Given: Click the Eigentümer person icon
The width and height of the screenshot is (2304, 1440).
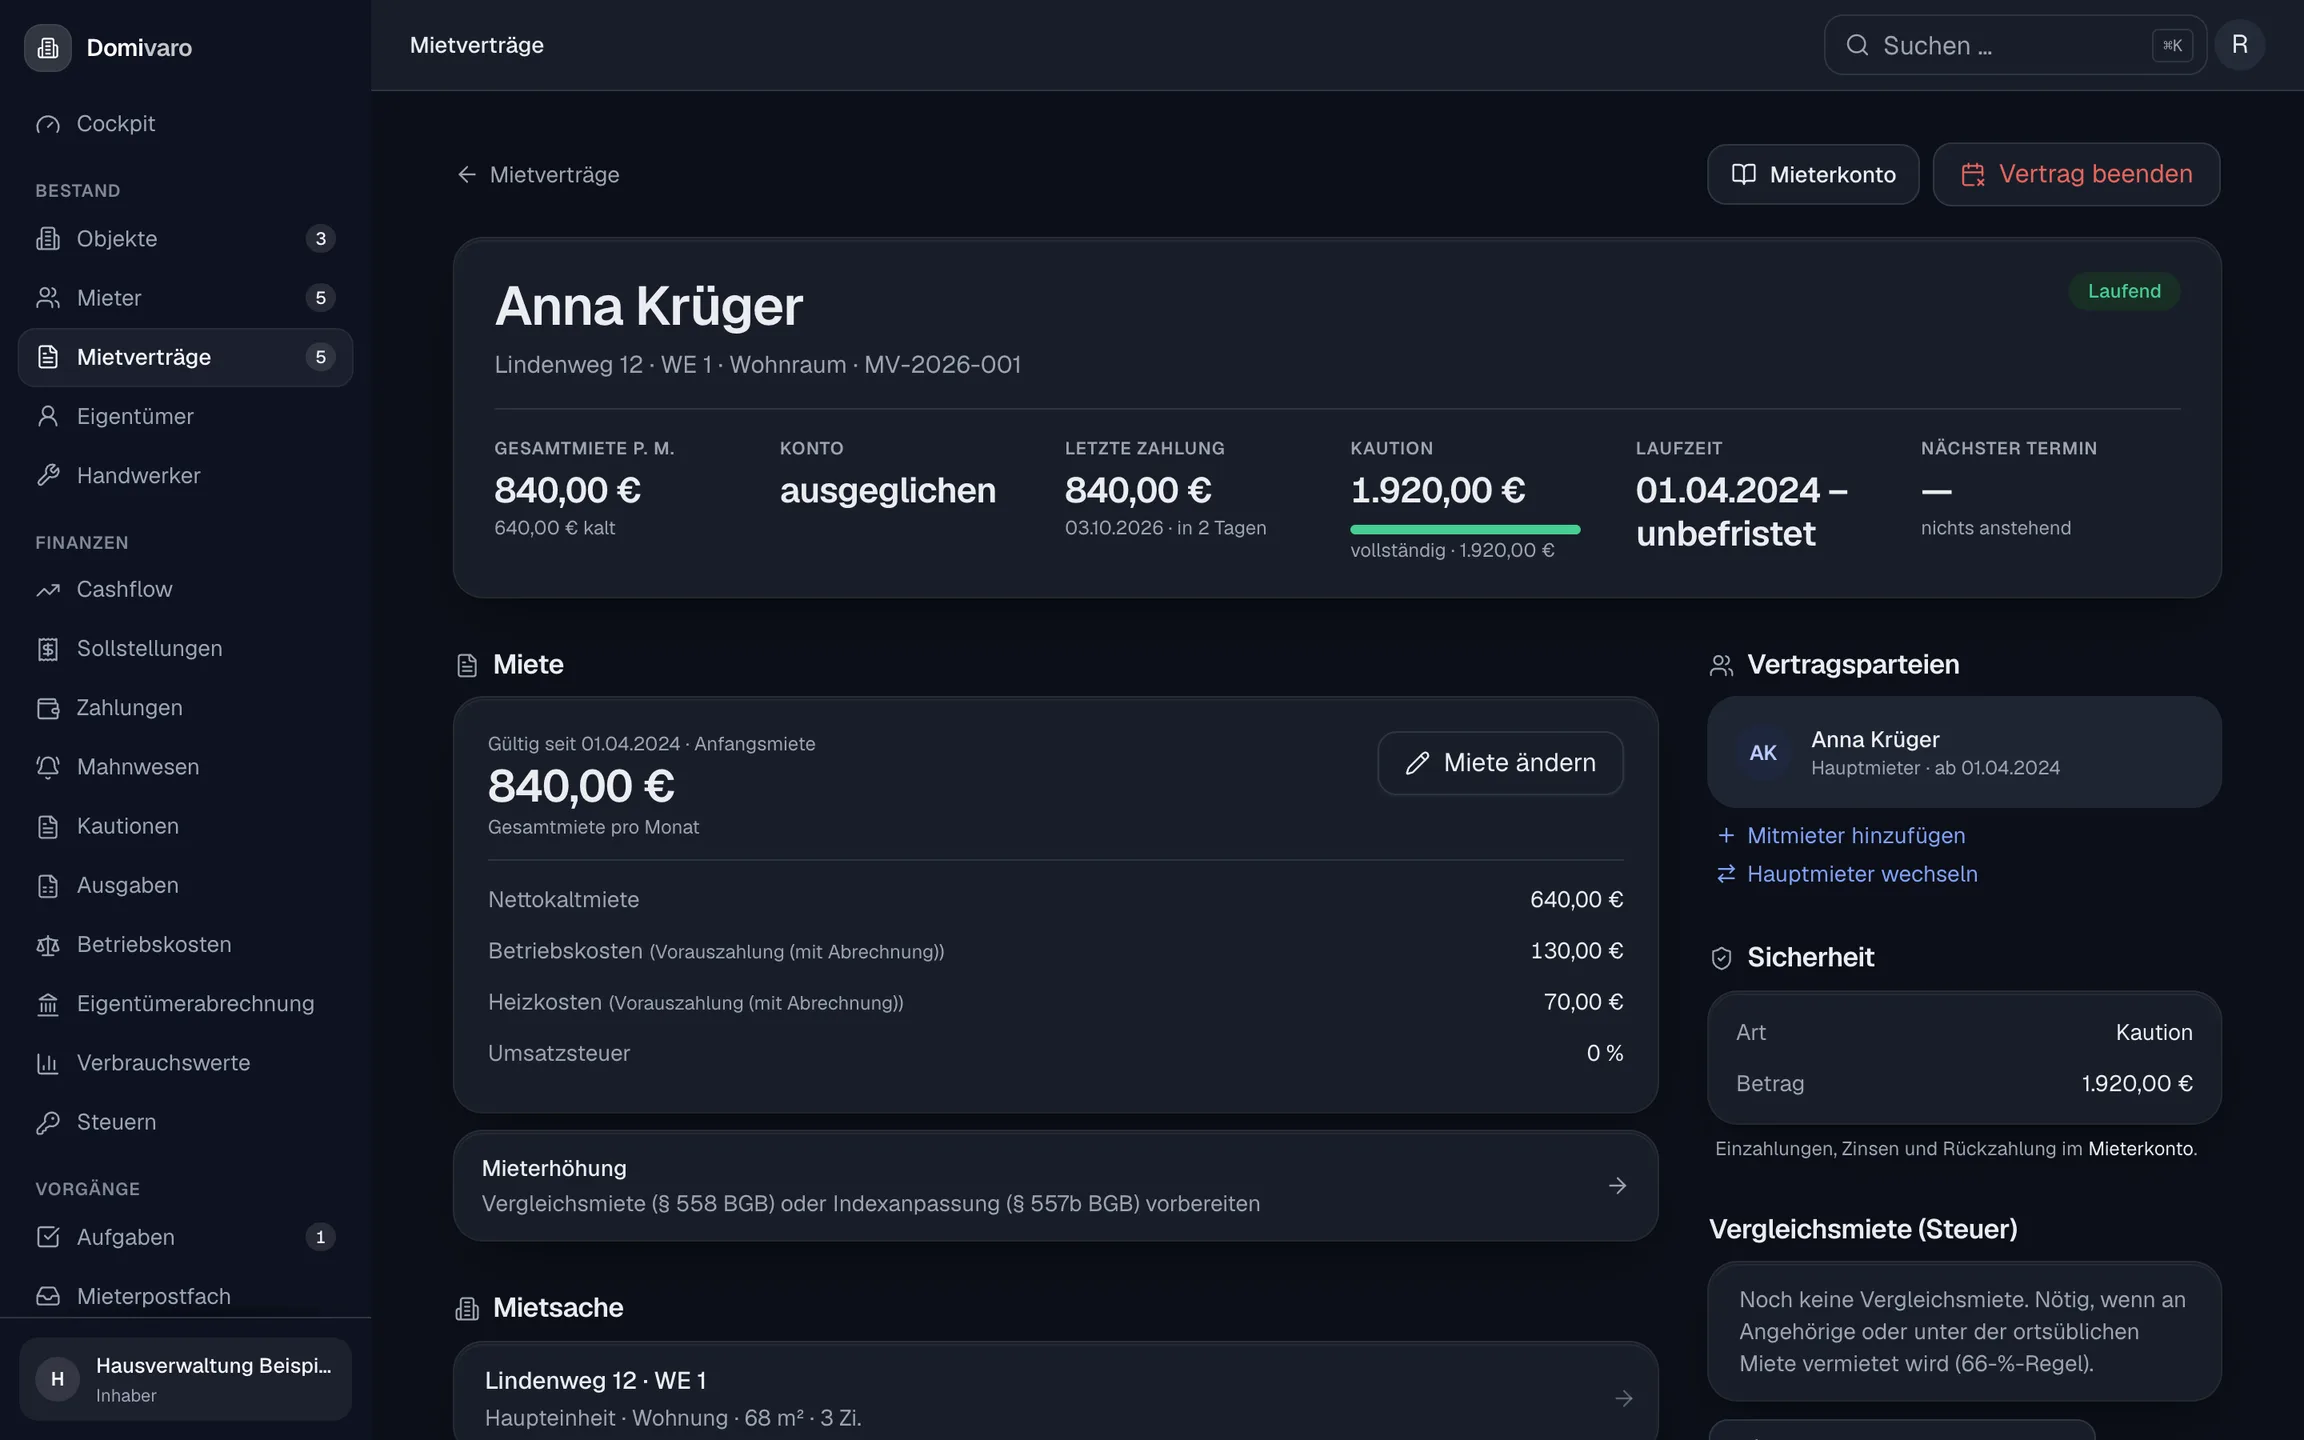Looking at the screenshot, I should (x=48, y=416).
